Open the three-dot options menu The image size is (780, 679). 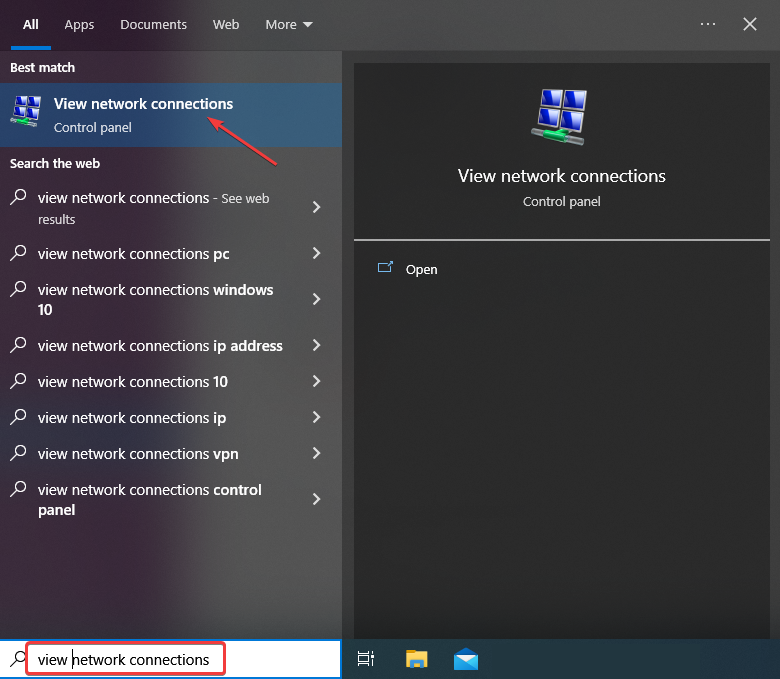[707, 24]
